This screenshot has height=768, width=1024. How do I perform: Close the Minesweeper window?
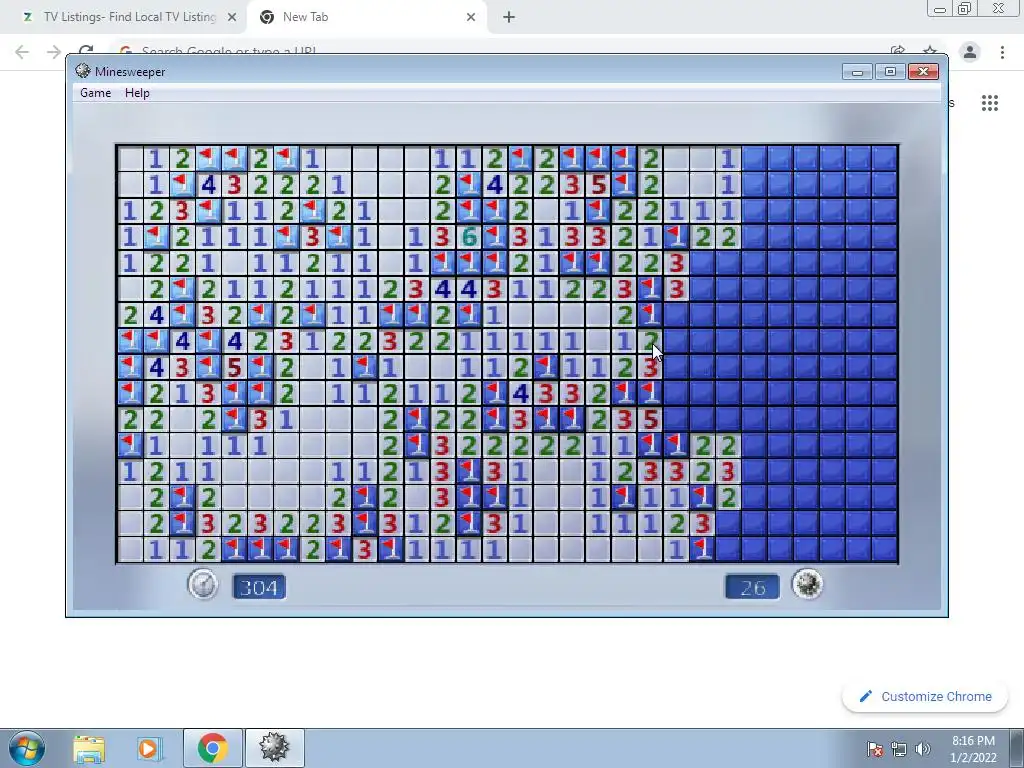923,71
